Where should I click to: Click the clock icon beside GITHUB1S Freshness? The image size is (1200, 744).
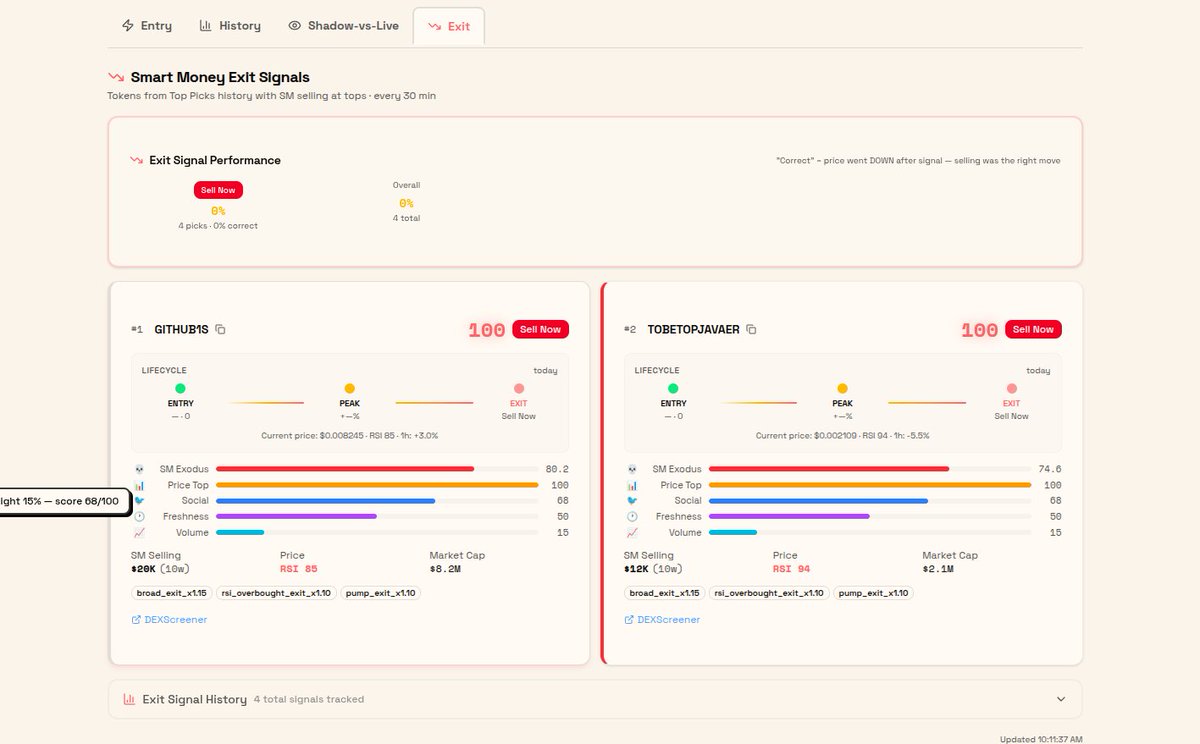pos(139,517)
